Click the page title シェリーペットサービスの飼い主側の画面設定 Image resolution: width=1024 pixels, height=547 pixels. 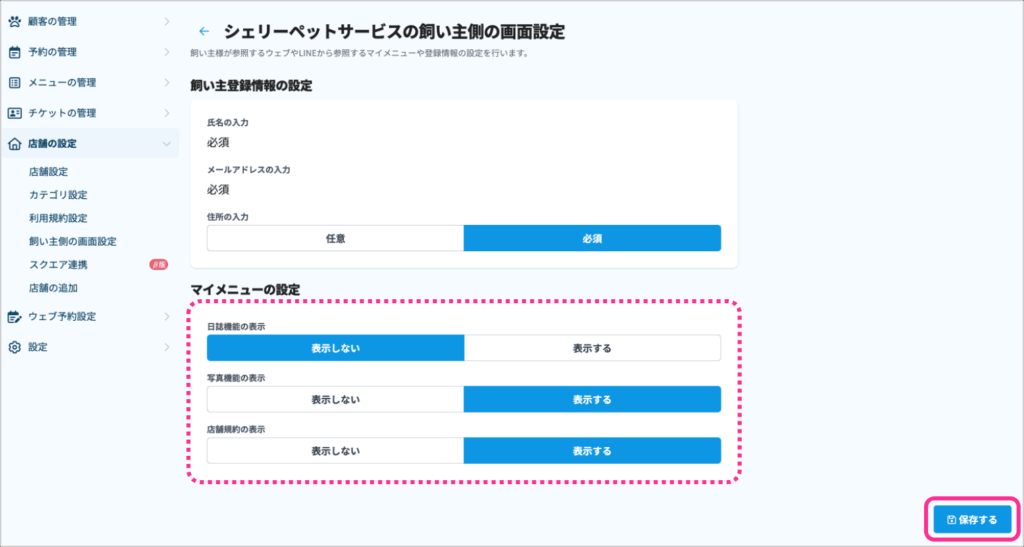(x=394, y=31)
